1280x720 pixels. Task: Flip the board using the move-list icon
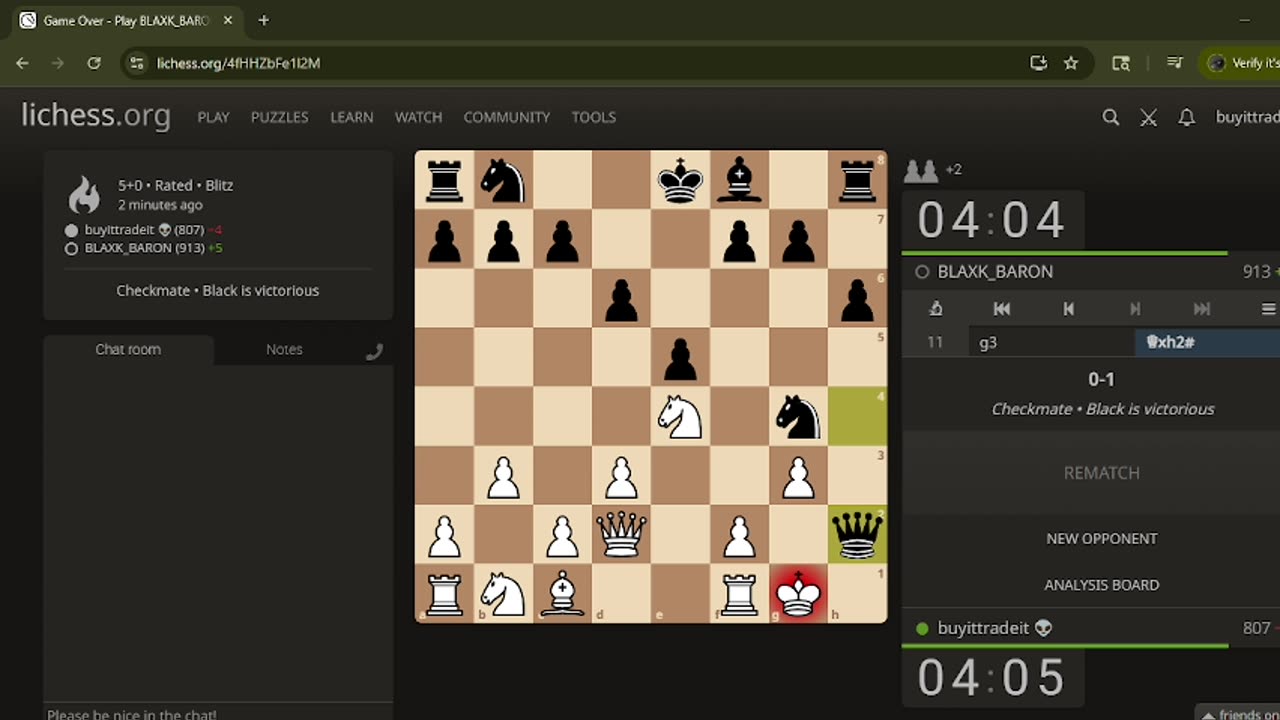pyautogui.click(x=936, y=309)
